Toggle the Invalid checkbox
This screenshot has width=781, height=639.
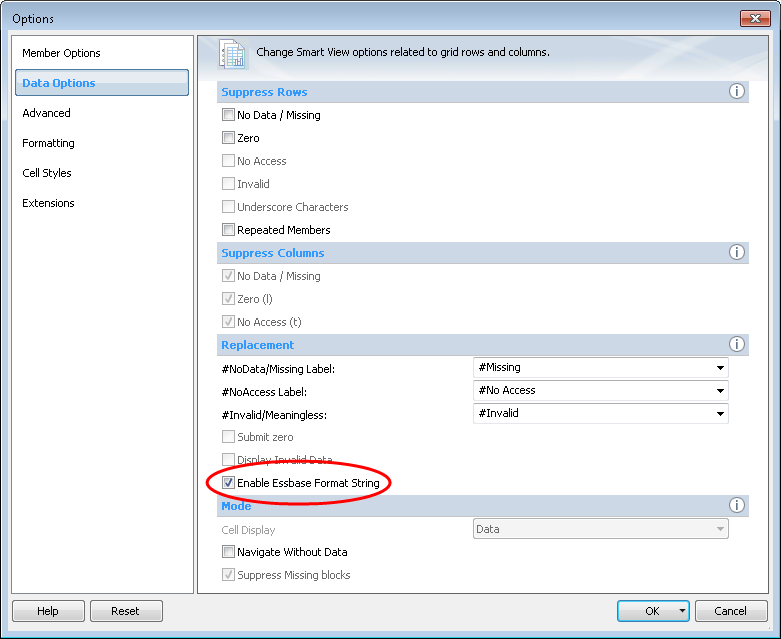click(x=228, y=183)
